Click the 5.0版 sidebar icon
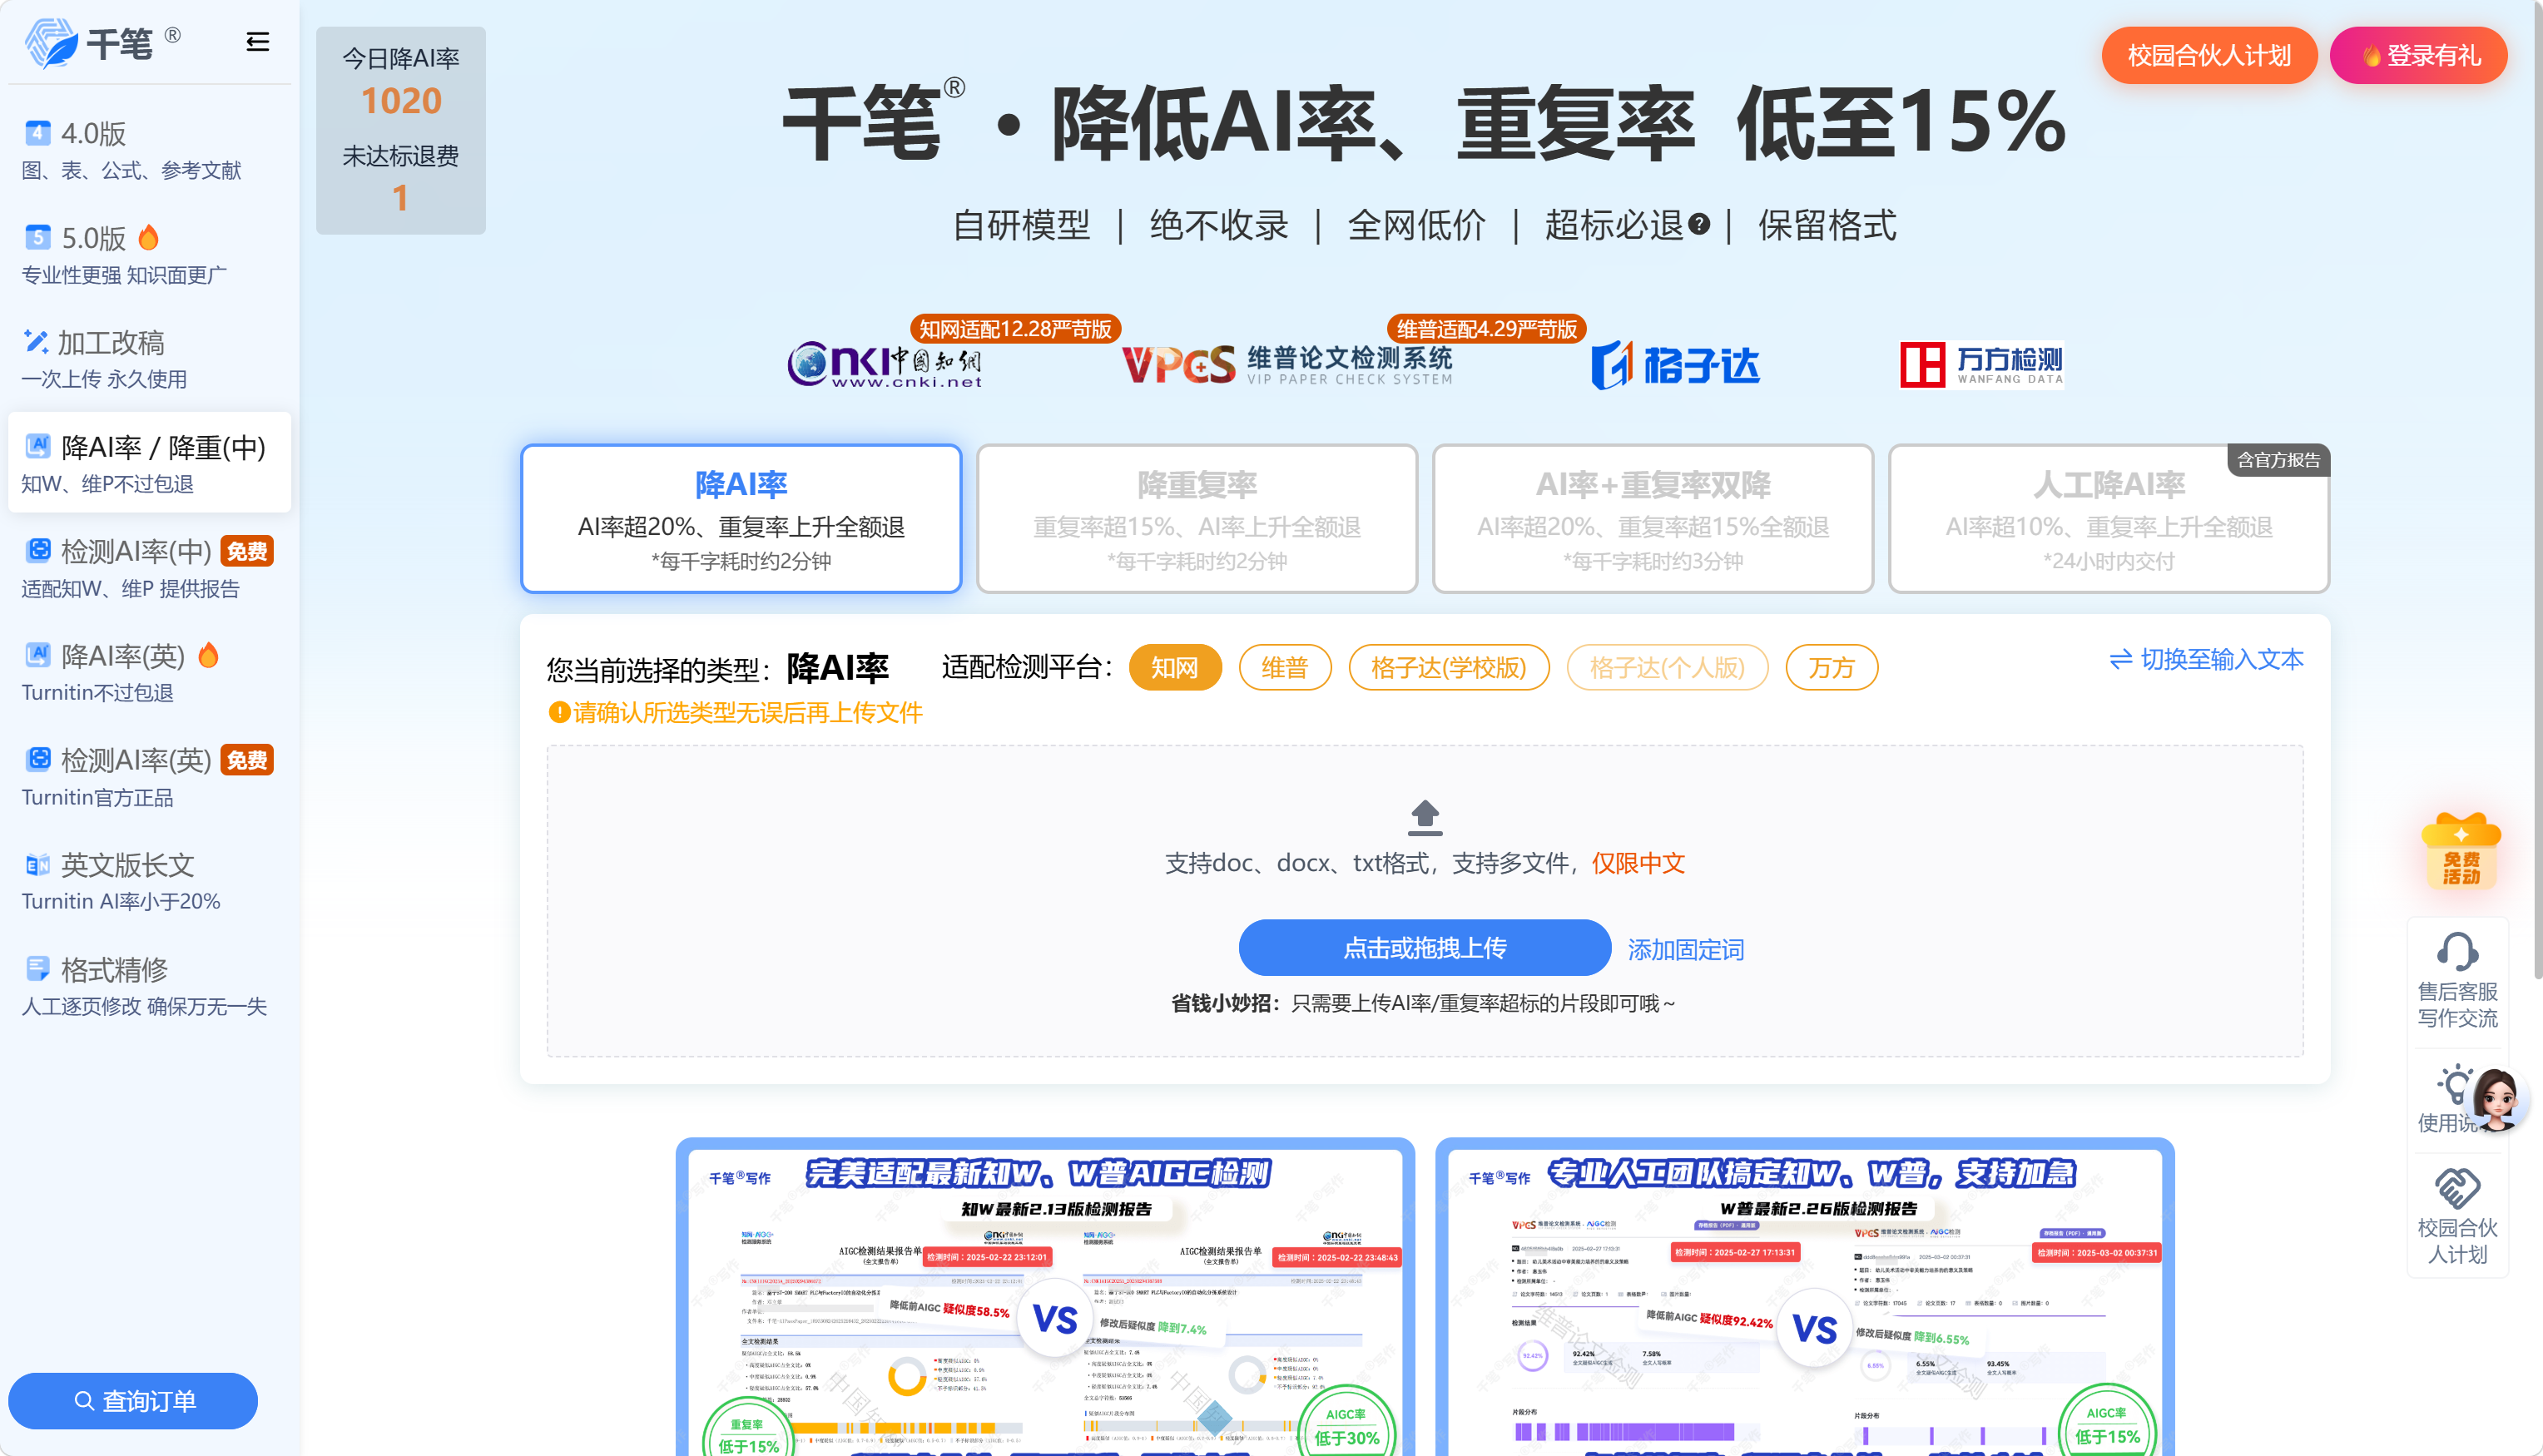The image size is (2543, 1456). click(37, 237)
